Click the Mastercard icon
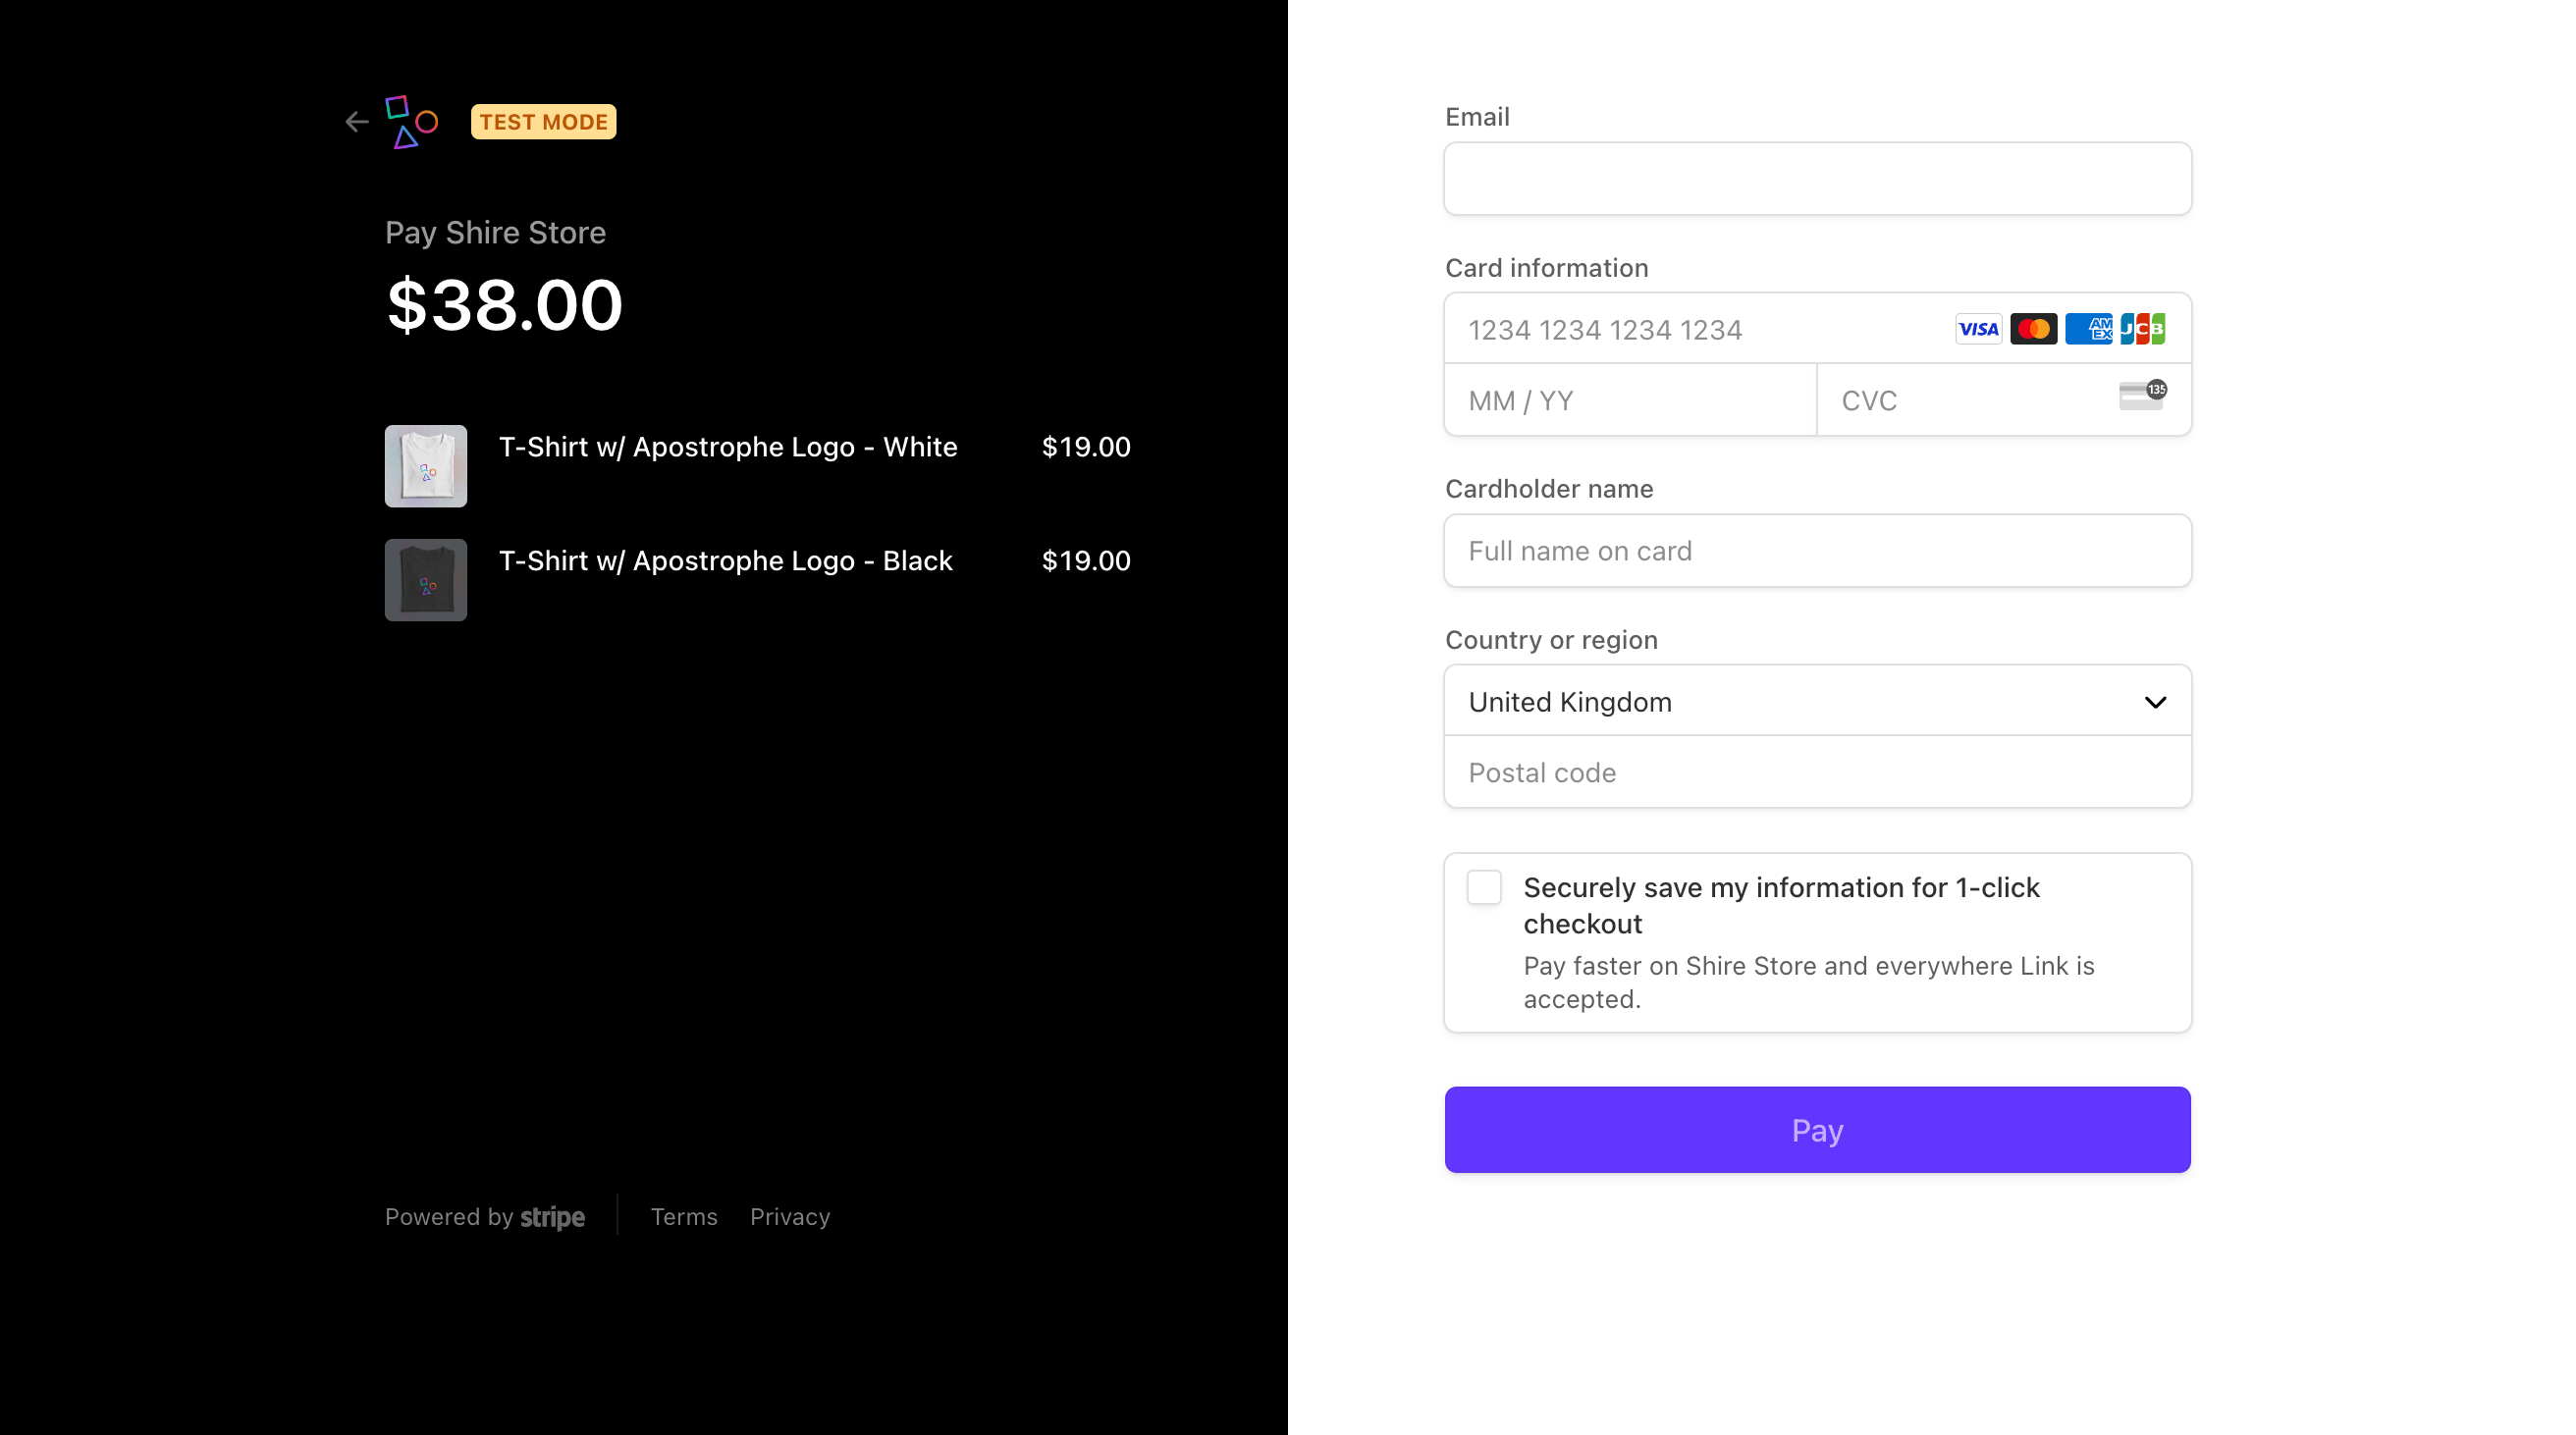Screen dimensions: 2576x1435 pos(2033,329)
